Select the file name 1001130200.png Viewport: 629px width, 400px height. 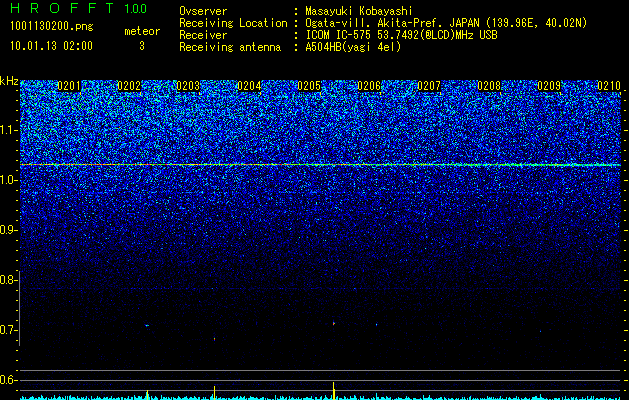click(x=52, y=26)
